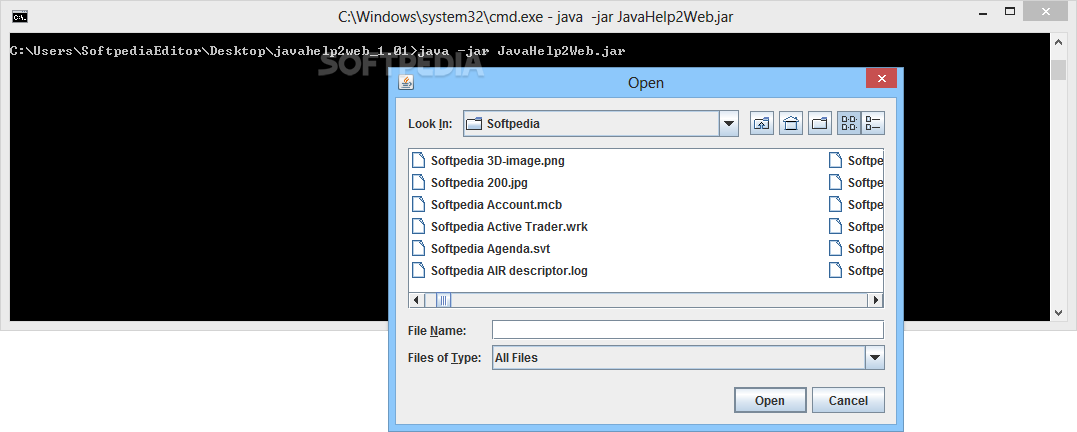This screenshot has width=1077, height=432.
Task: Open the All Files type combo box
Action: click(688, 358)
